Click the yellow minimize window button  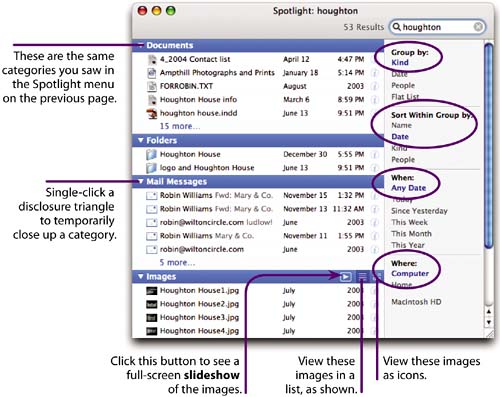click(x=156, y=11)
